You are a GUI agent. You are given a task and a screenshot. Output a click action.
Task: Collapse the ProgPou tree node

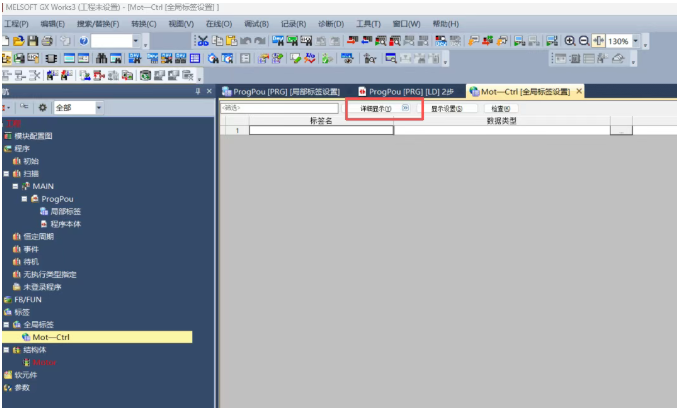point(25,198)
